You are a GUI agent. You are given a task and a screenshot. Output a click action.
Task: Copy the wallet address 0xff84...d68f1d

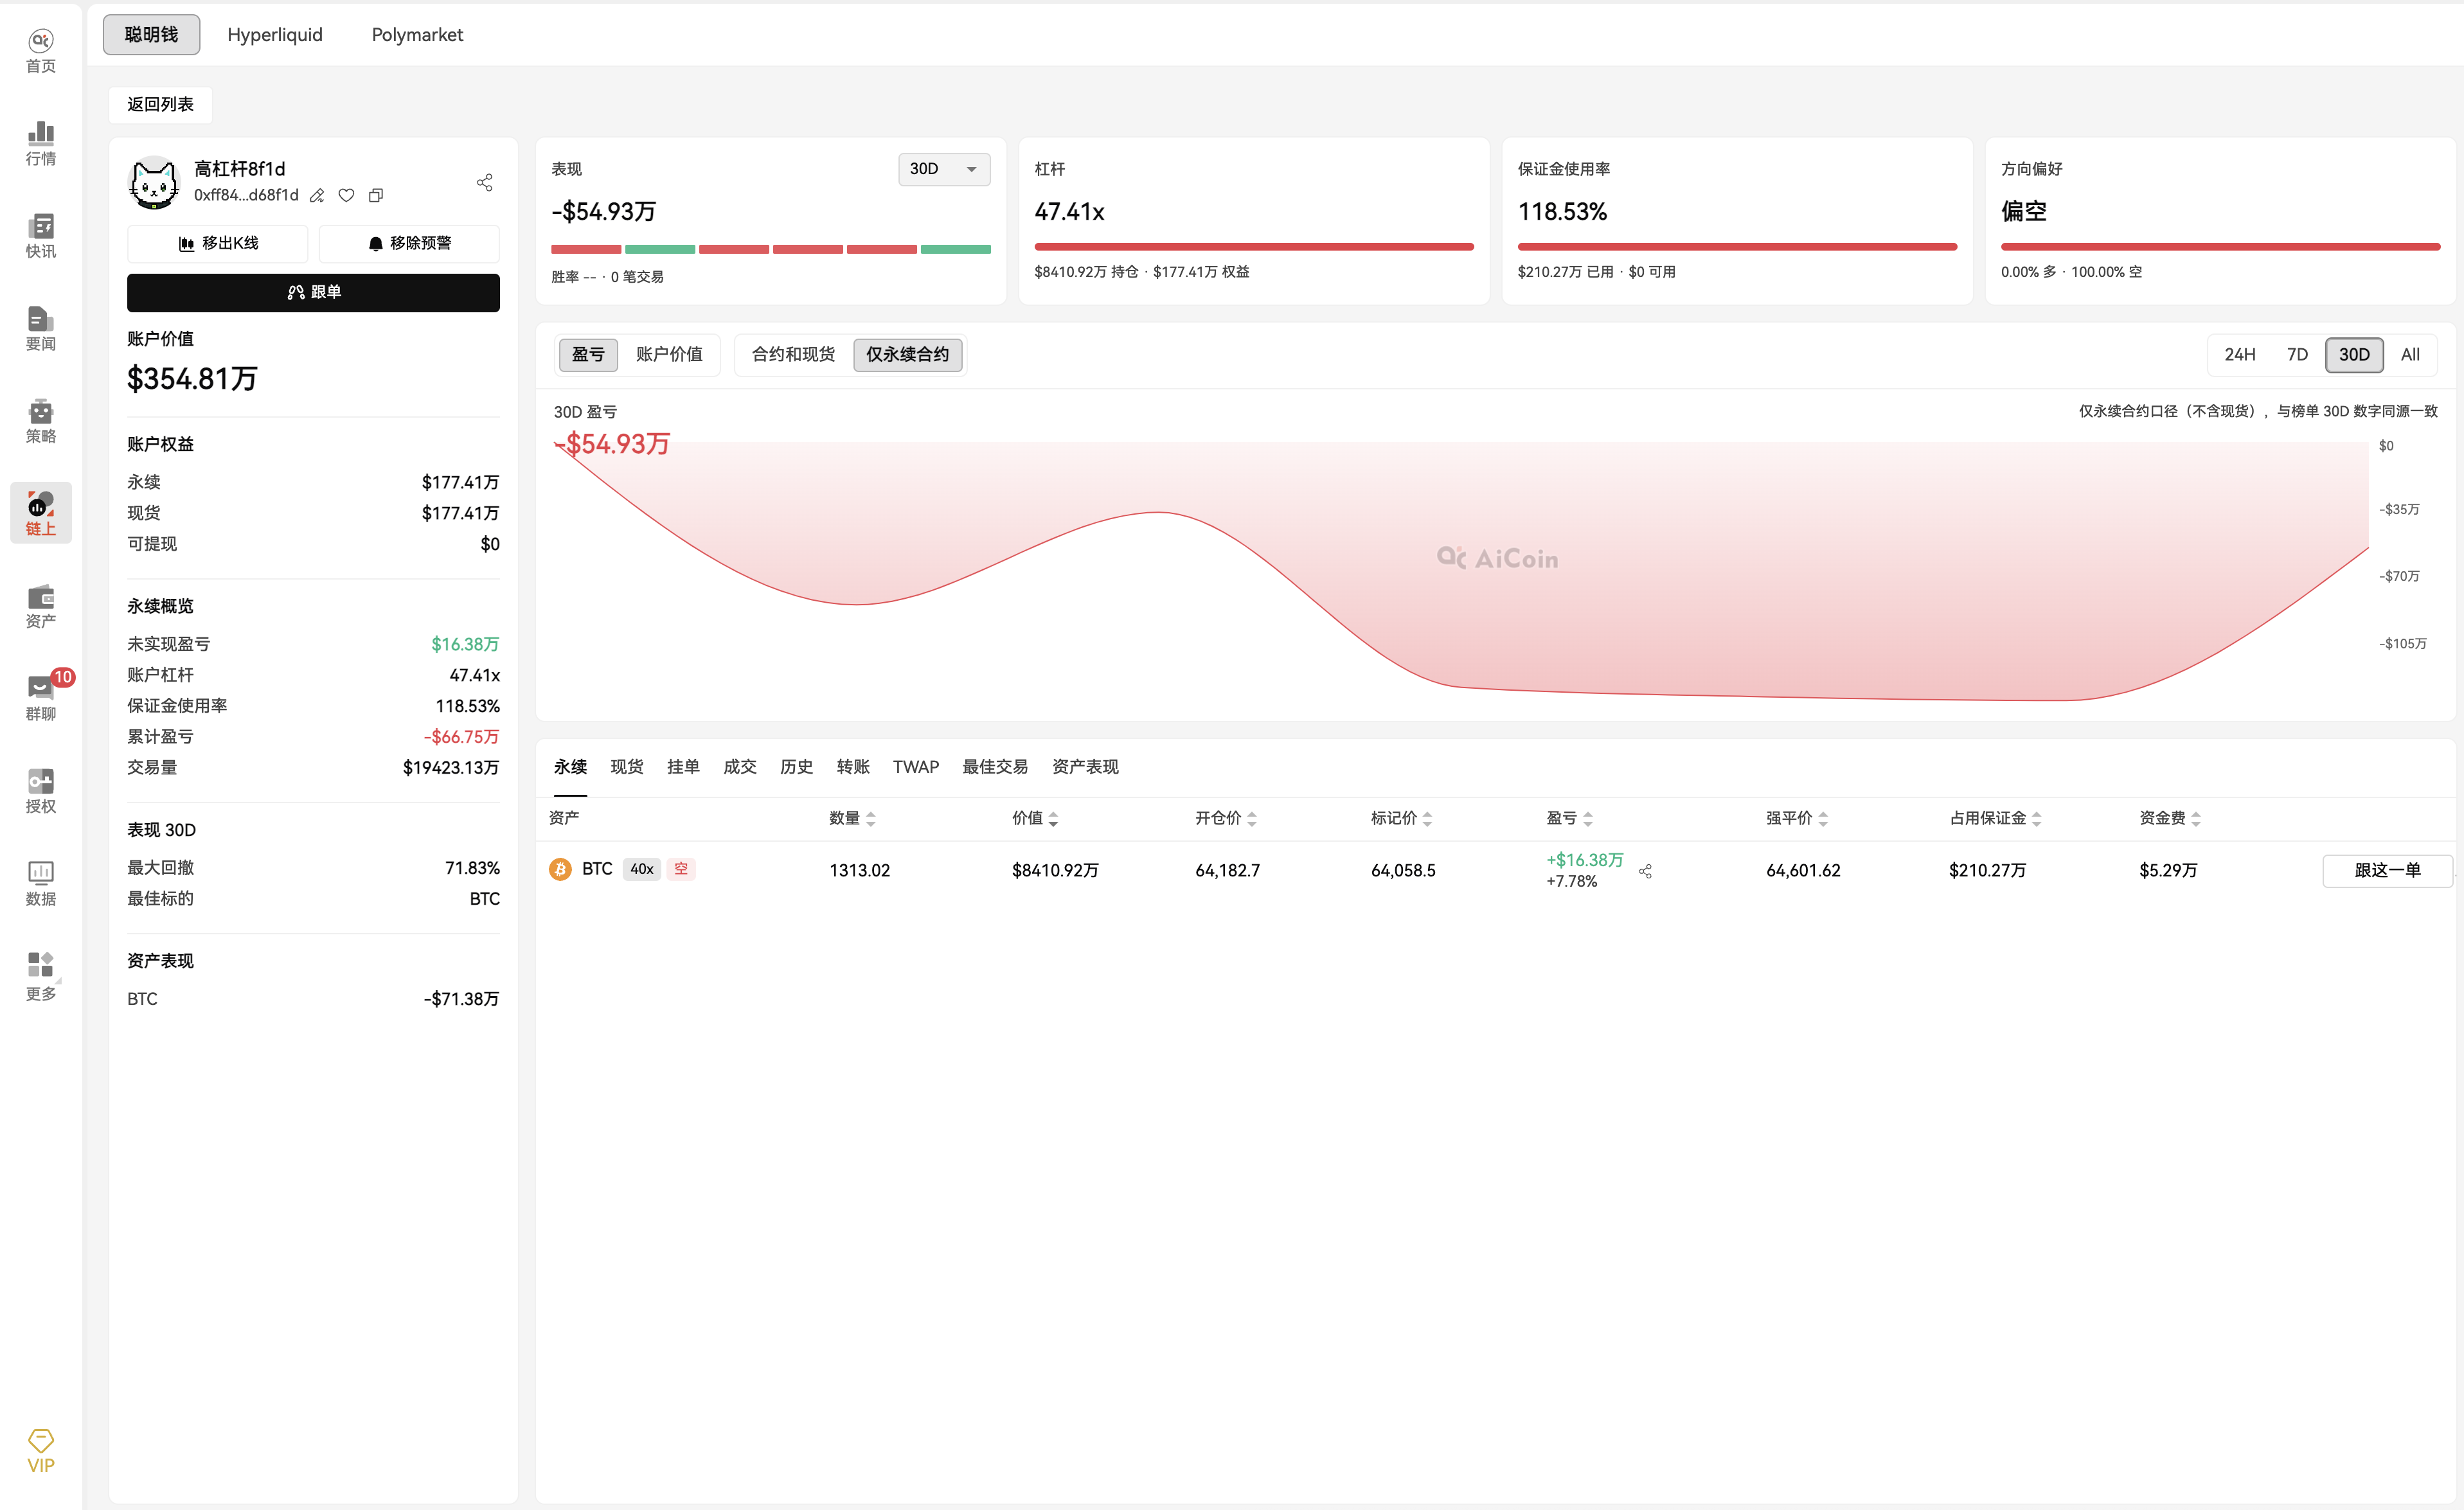click(376, 195)
